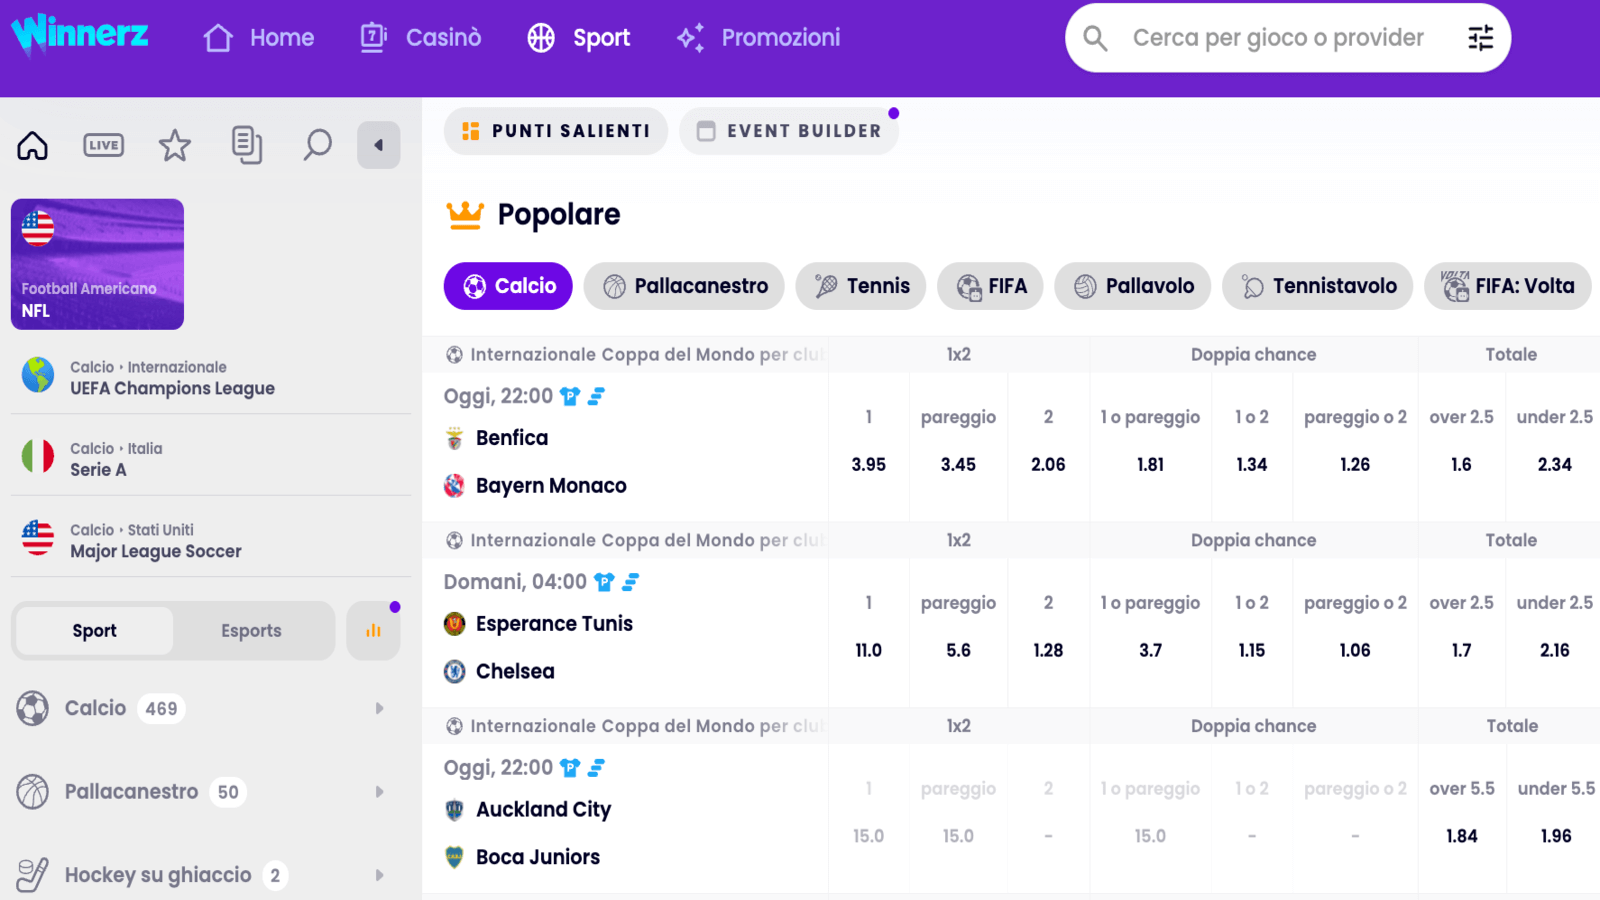
Task: Open the Boca Juniors team name
Action: [538, 857]
